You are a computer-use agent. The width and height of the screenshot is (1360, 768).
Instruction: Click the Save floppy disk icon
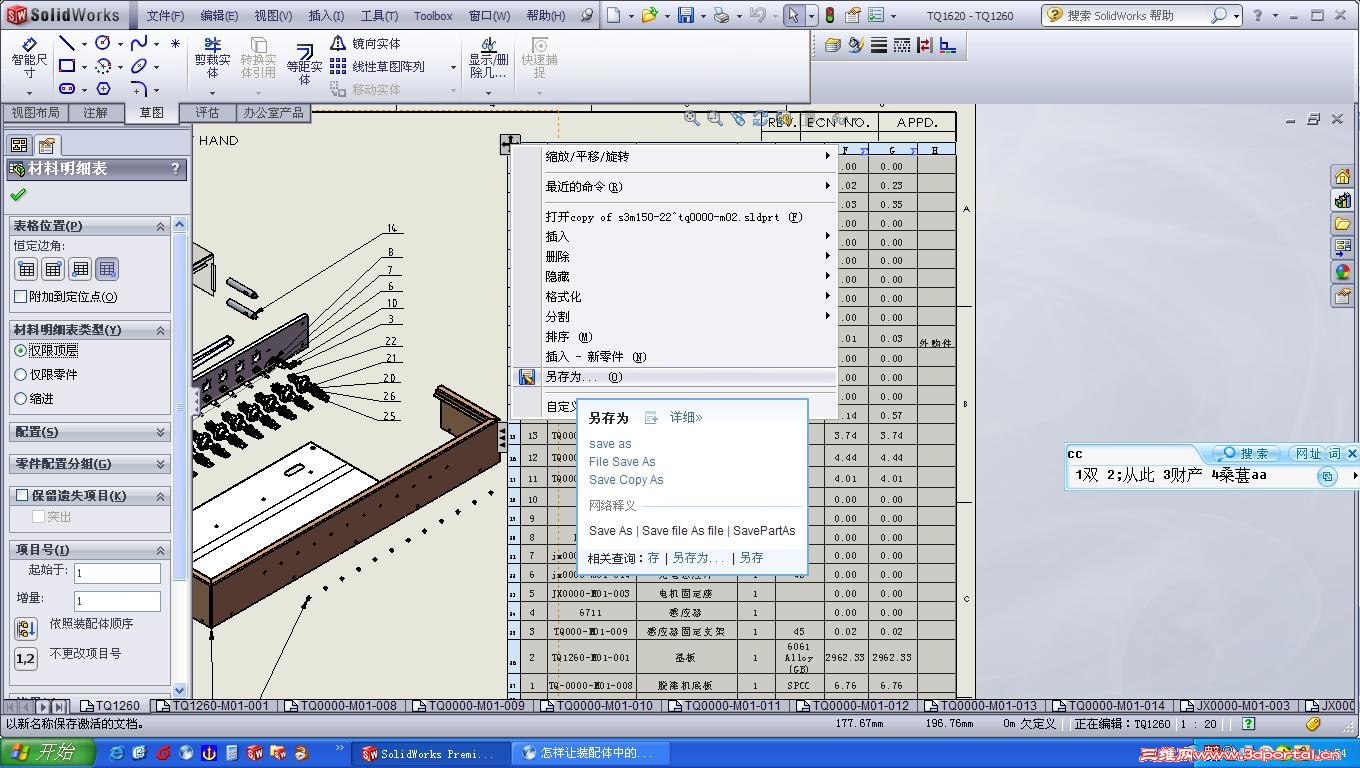click(686, 15)
